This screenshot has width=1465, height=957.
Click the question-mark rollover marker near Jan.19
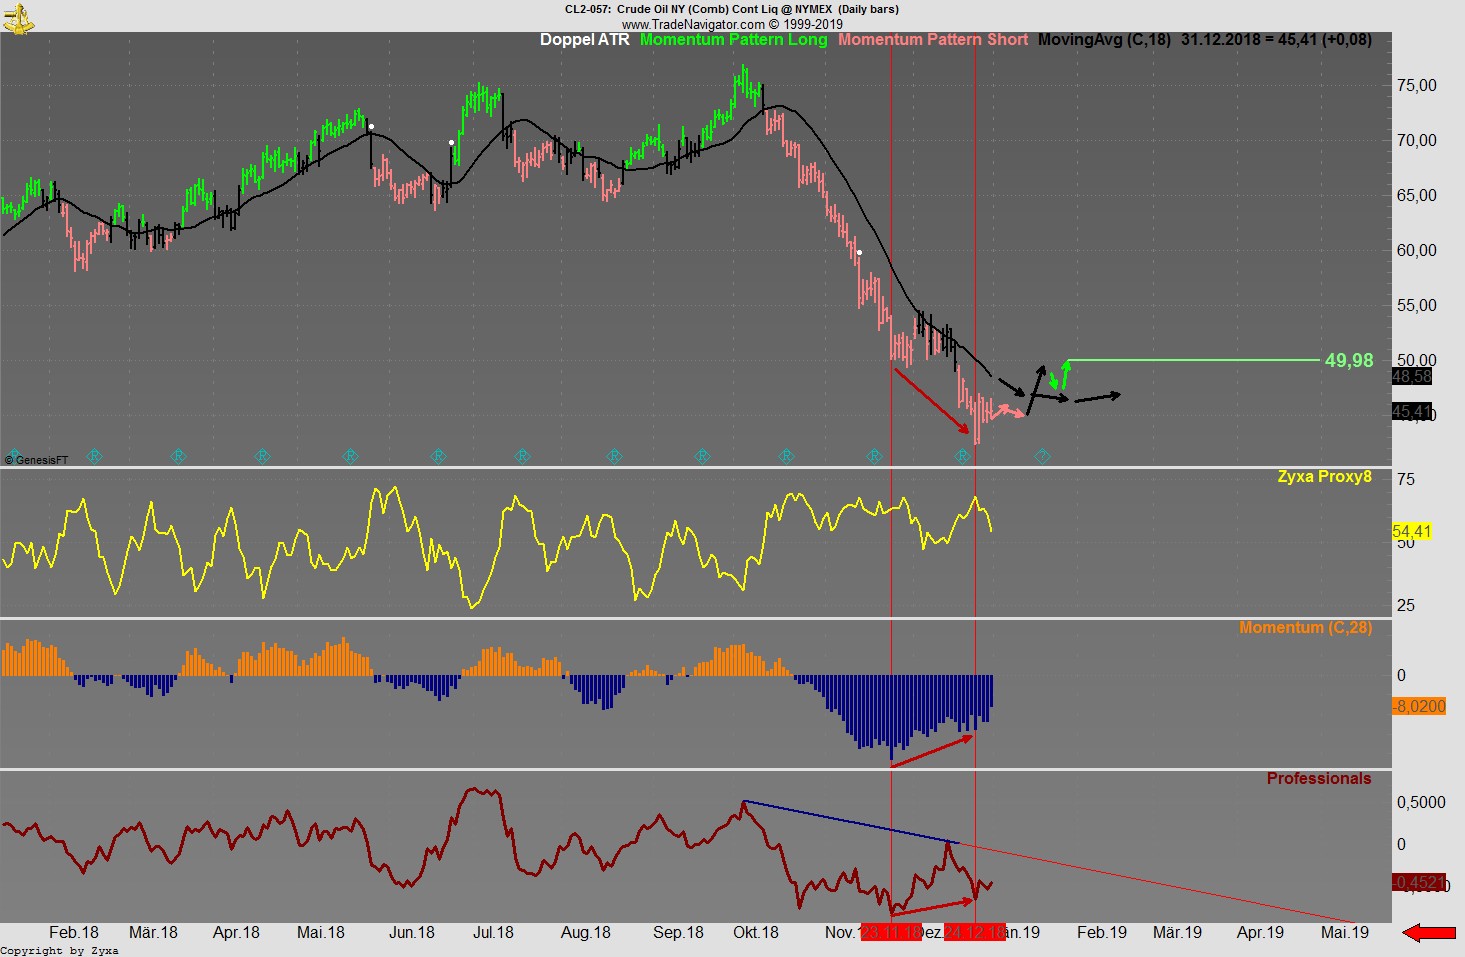1042,456
